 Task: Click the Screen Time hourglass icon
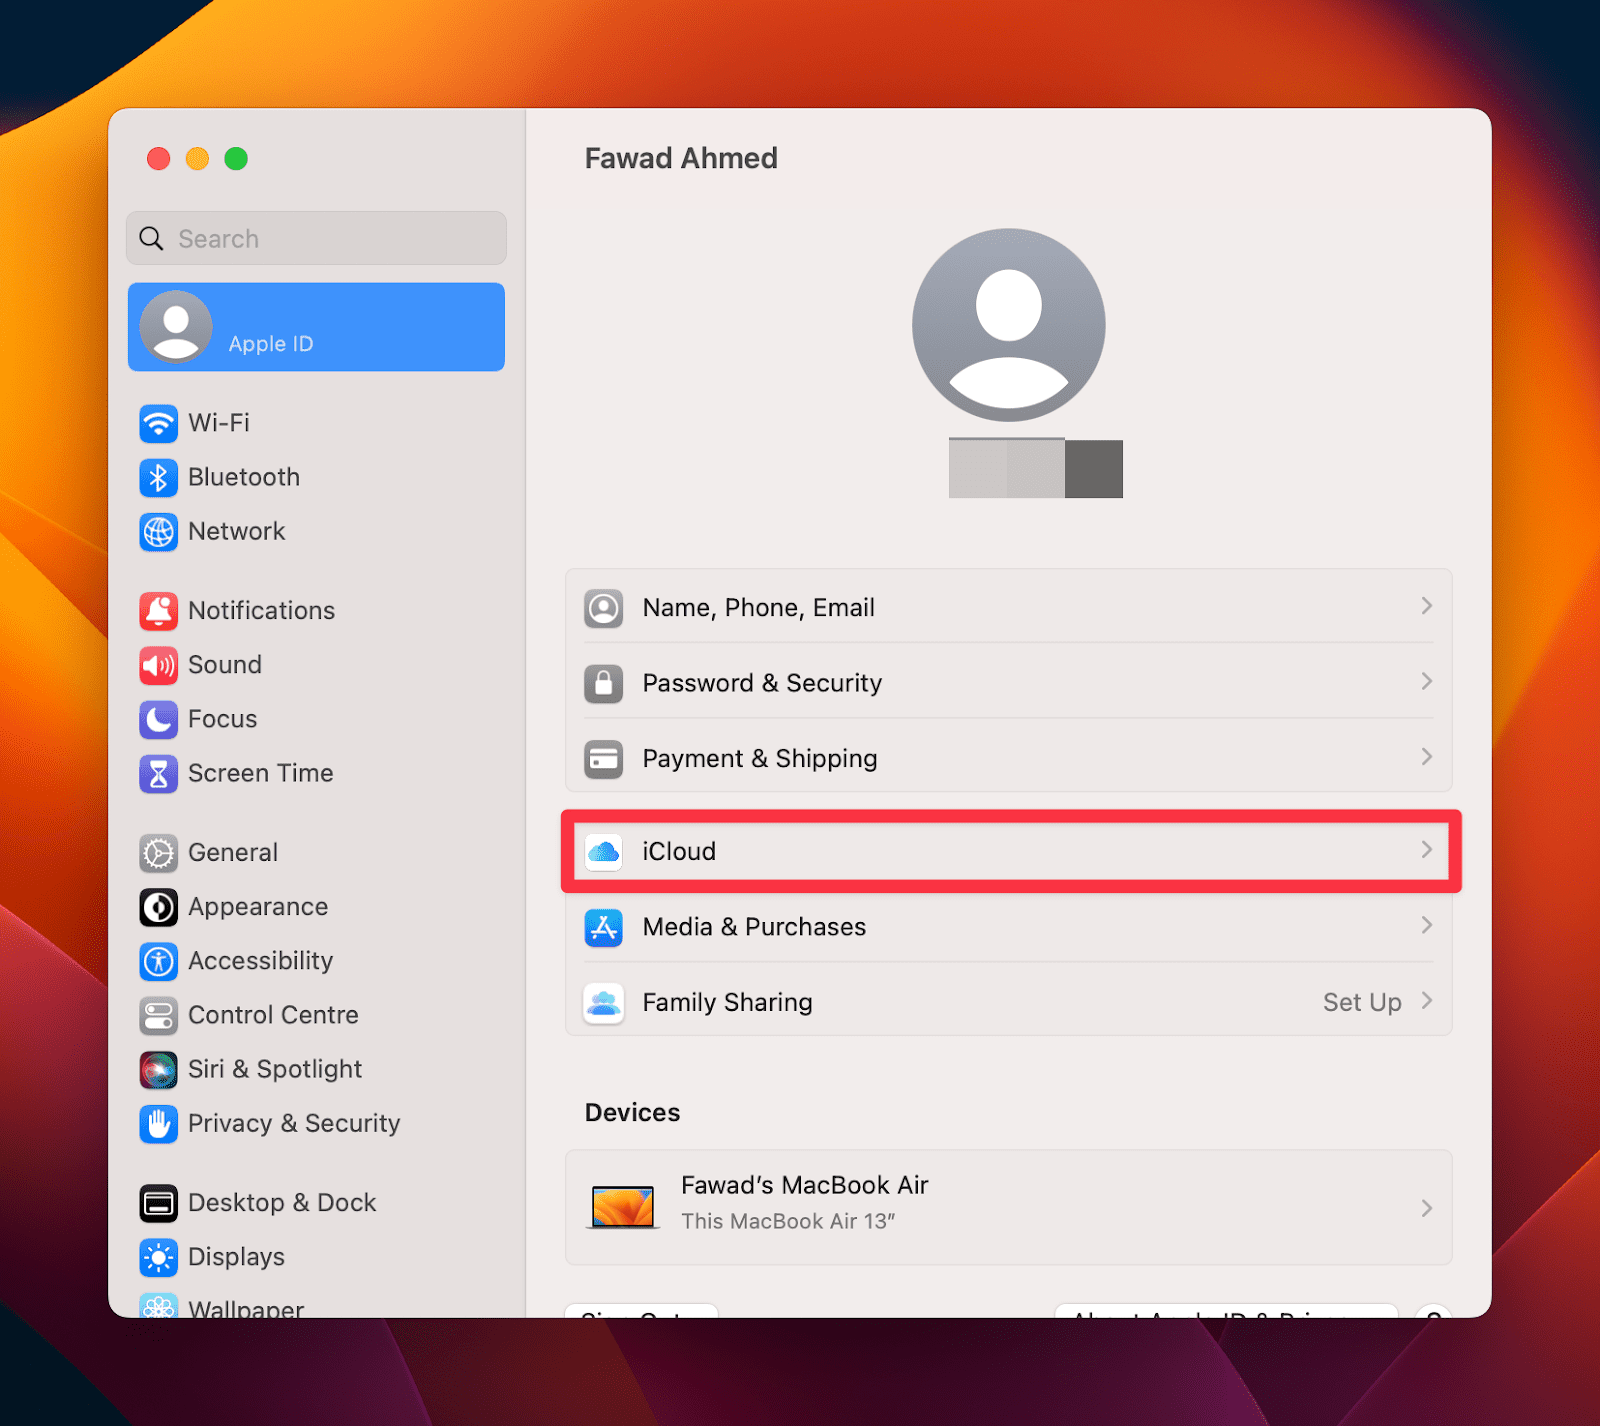coord(158,773)
